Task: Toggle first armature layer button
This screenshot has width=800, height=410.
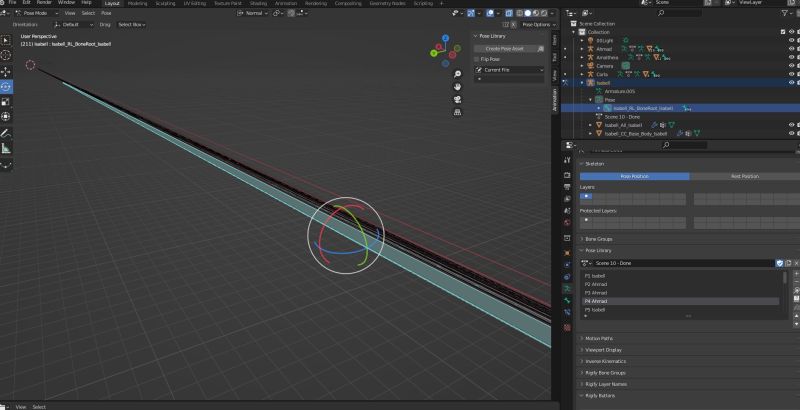Action: tap(586, 196)
